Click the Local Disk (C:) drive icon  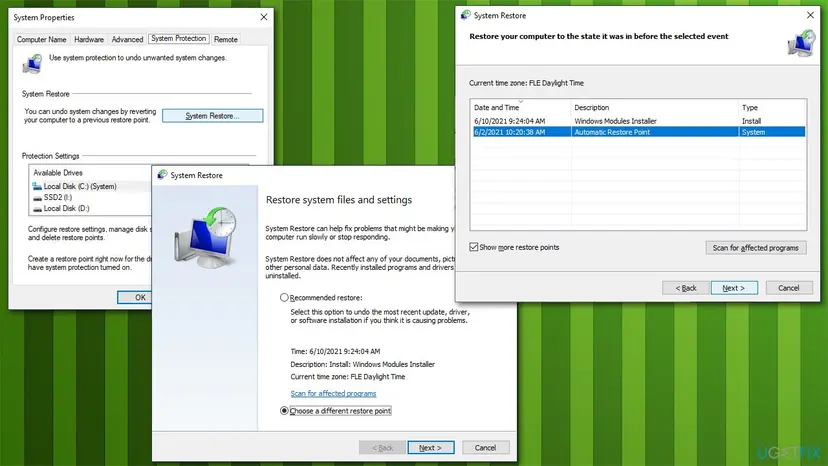point(37,186)
